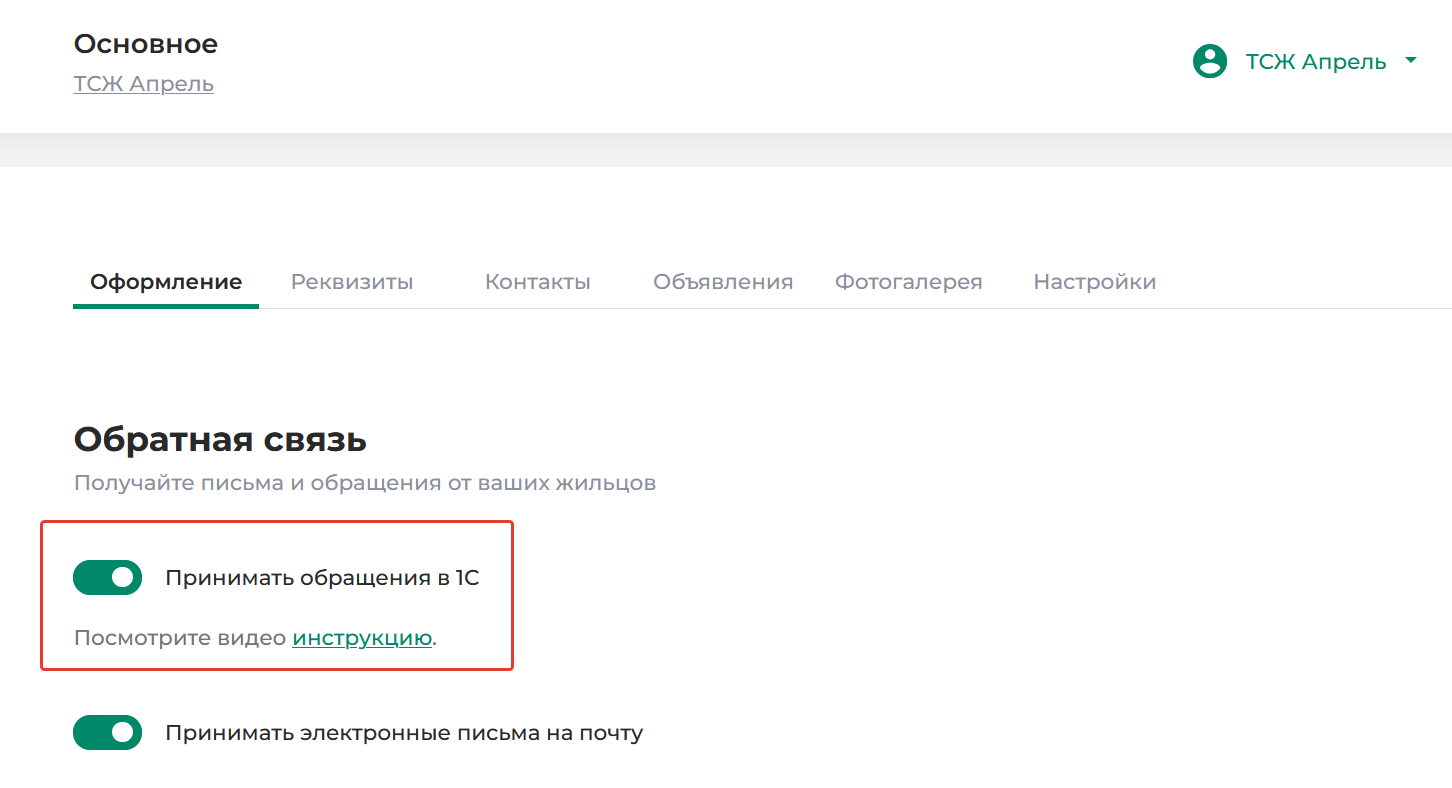Show the Фотогалерея tab
The width and height of the screenshot is (1452, 788).
tap(908, 282)
